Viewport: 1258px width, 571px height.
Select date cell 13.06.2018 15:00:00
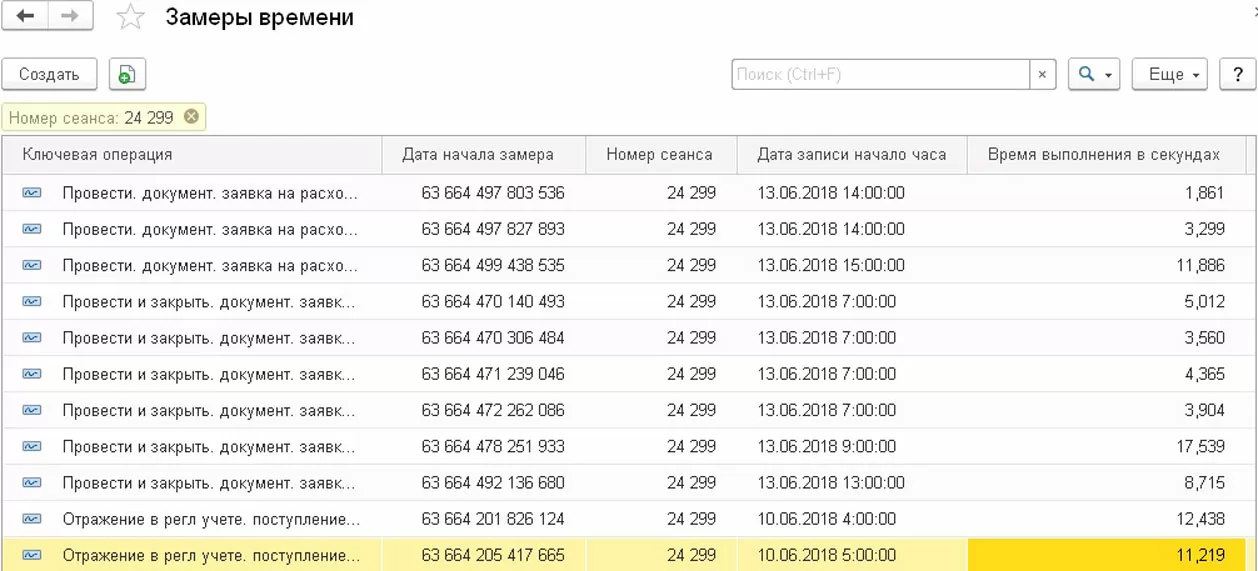pyautogui.click(x=831, y=265)
